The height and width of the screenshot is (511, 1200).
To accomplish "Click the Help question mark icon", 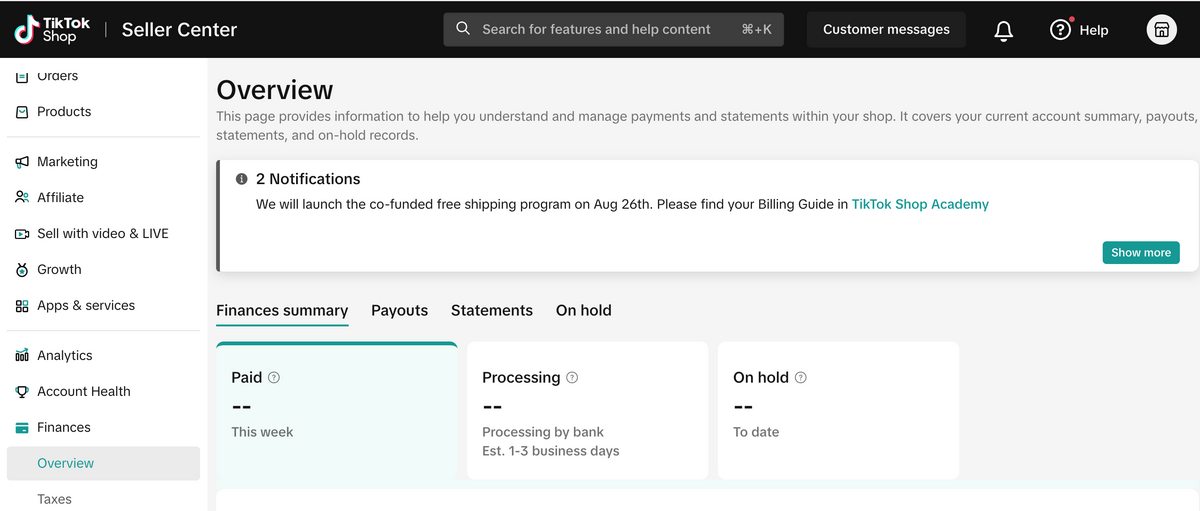I will tap(1060, 30).
